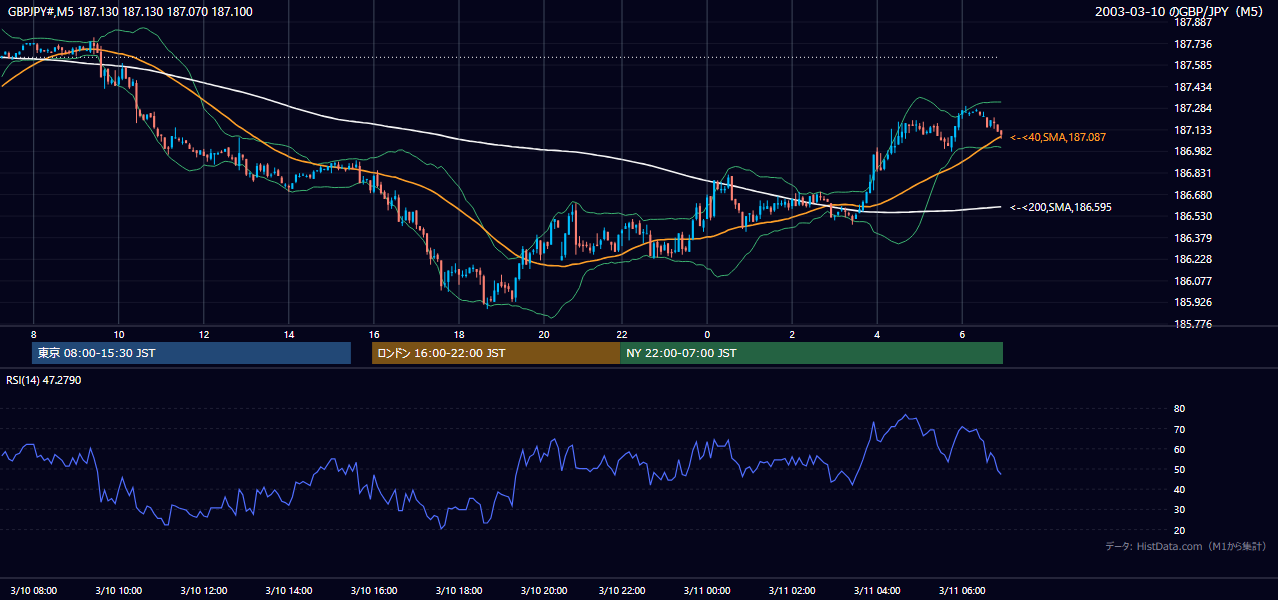Screen dimensions: 1278x600
Task: Click hour tick 22 on price chart axis
Action: click(621, 334)
